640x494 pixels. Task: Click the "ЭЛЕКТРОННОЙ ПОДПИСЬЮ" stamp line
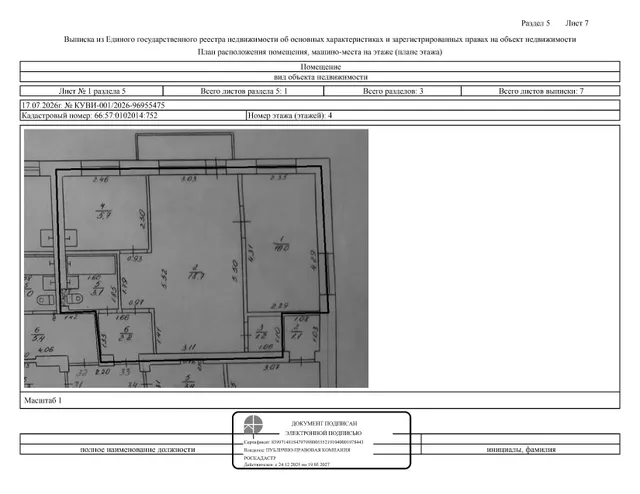323,433
